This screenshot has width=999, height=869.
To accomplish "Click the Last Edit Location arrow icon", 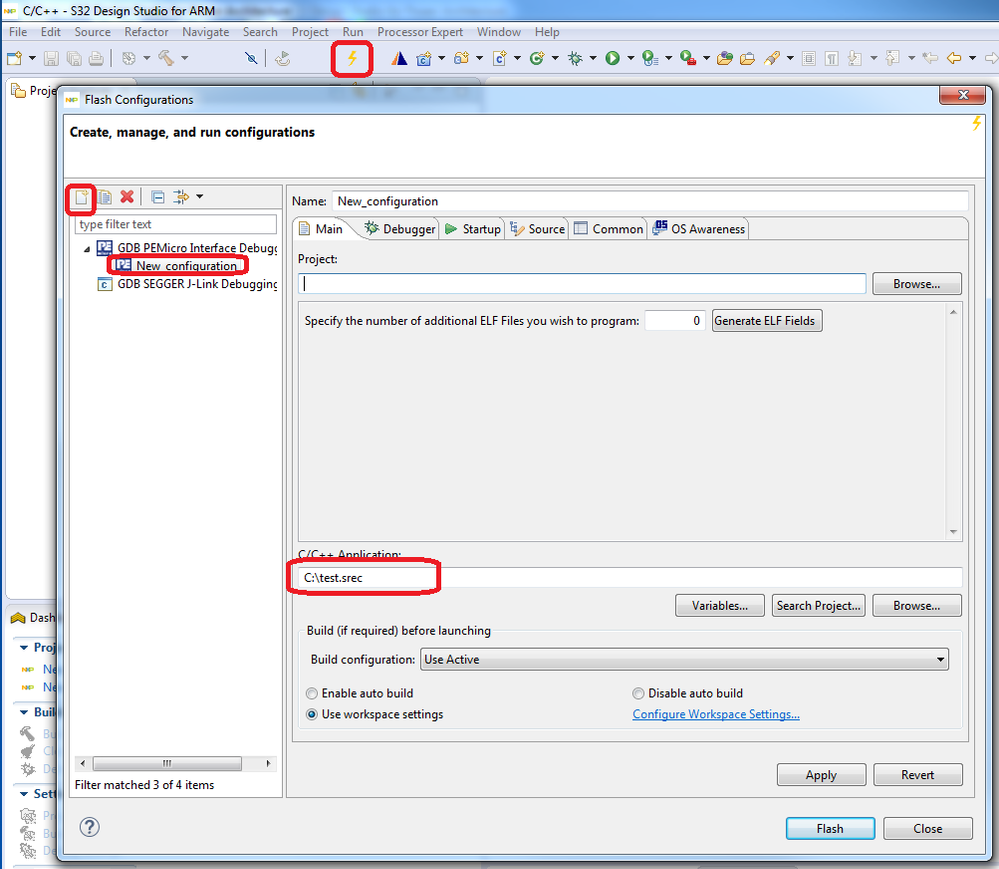I will [930, 59].
